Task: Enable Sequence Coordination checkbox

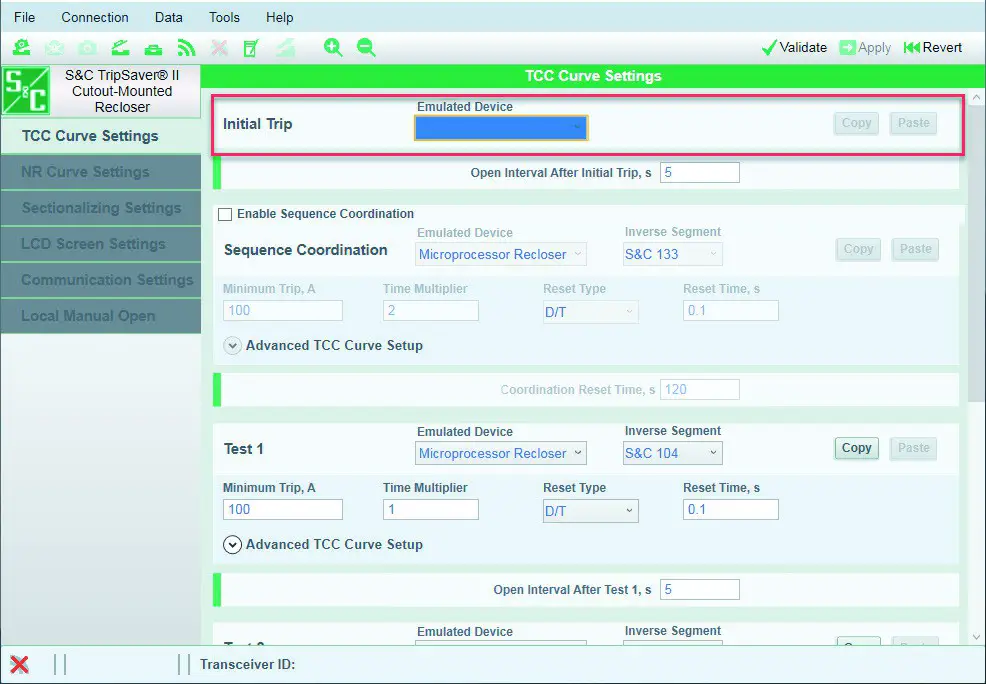Action: tap(224, 214)
